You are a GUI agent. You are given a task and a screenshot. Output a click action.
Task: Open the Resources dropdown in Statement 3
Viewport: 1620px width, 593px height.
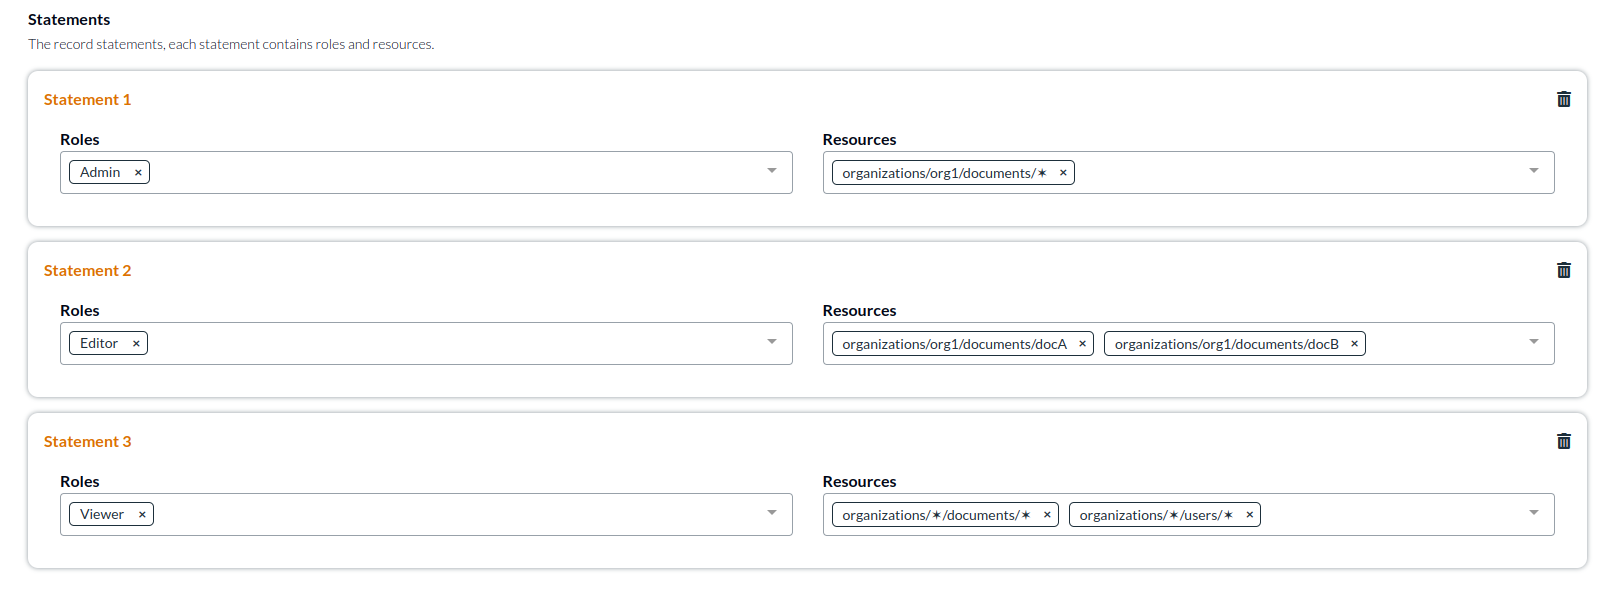(x=1534, y=513)
